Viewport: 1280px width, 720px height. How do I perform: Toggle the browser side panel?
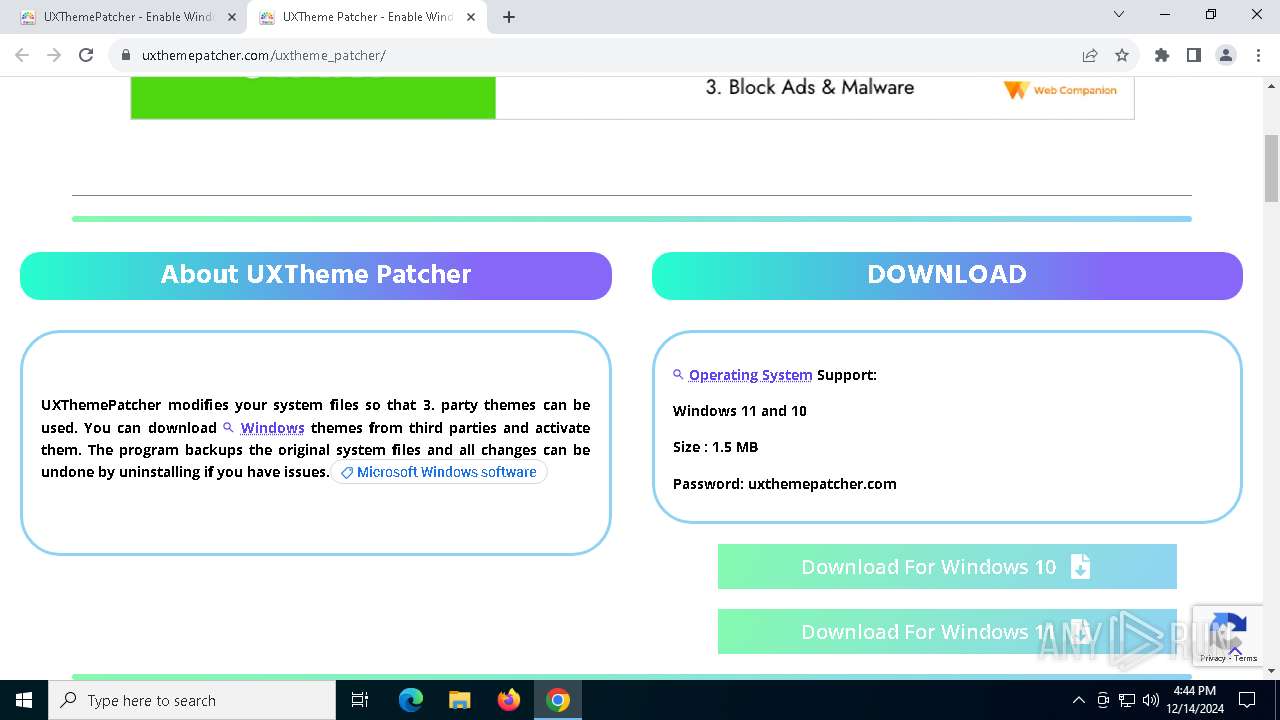[x=1194, y=55]
